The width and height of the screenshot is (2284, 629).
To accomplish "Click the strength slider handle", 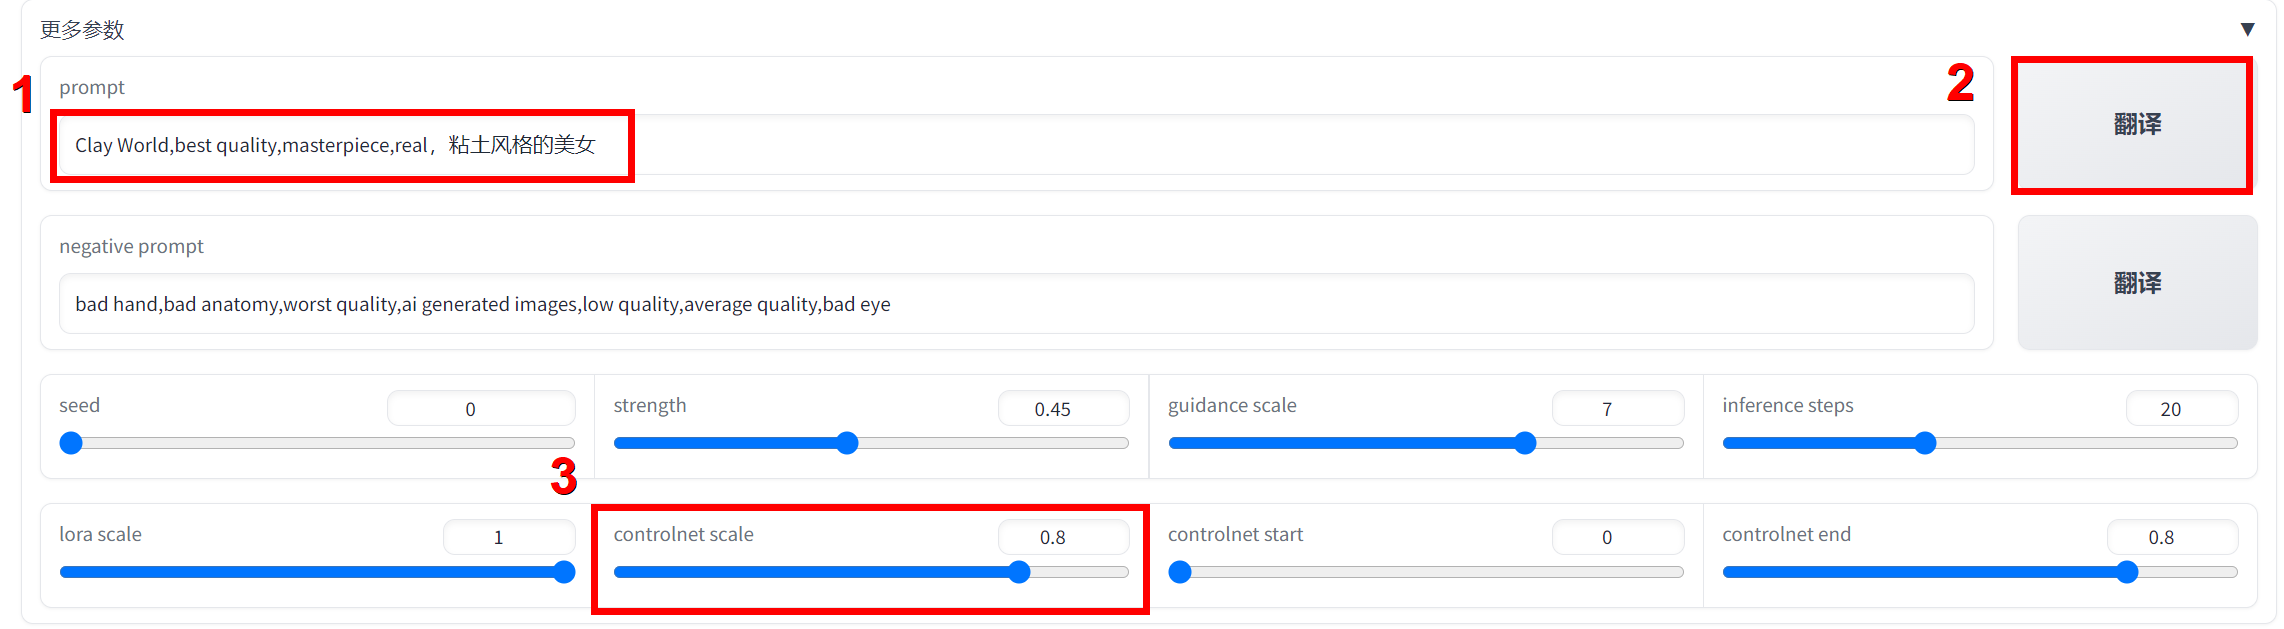I will tap(847, 443).
